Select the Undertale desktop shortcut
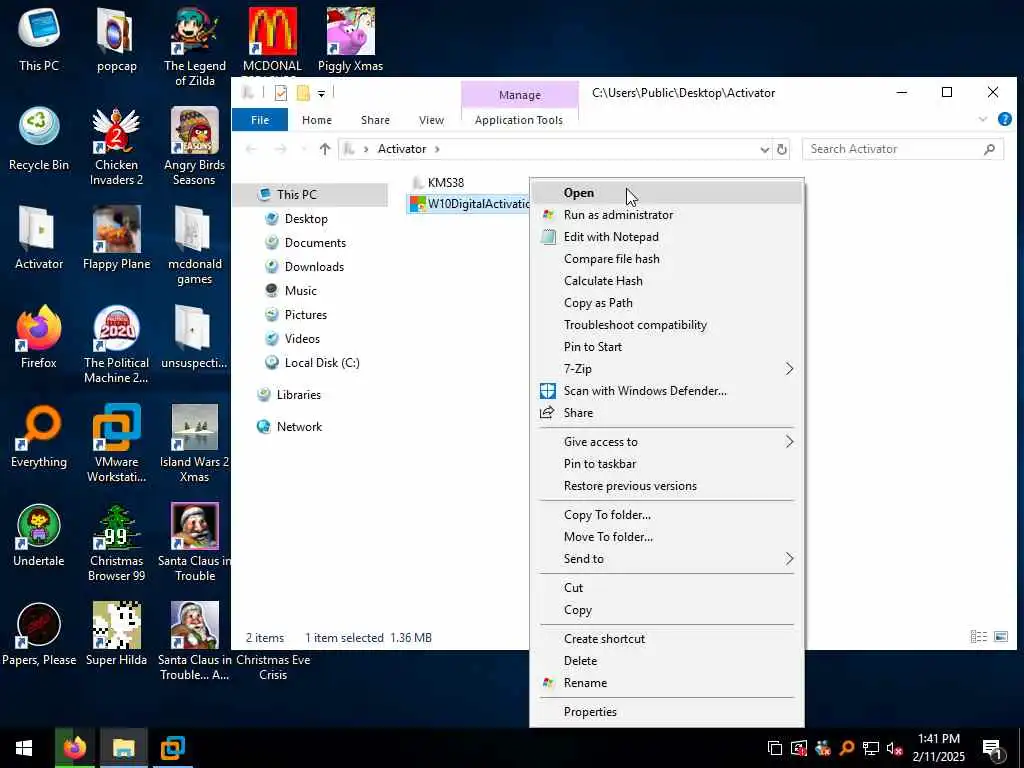 click(39, 536)
